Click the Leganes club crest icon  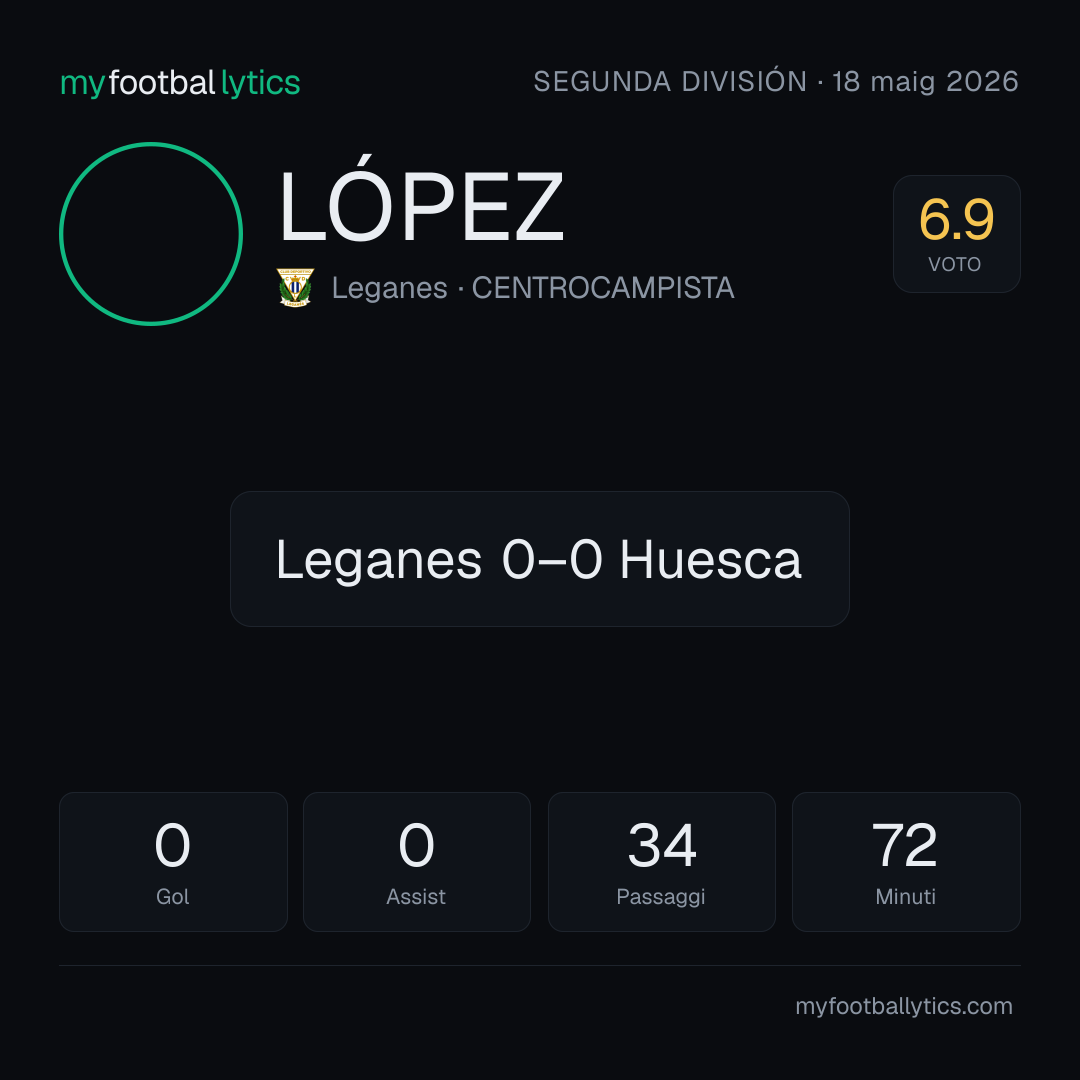point(295,287)
